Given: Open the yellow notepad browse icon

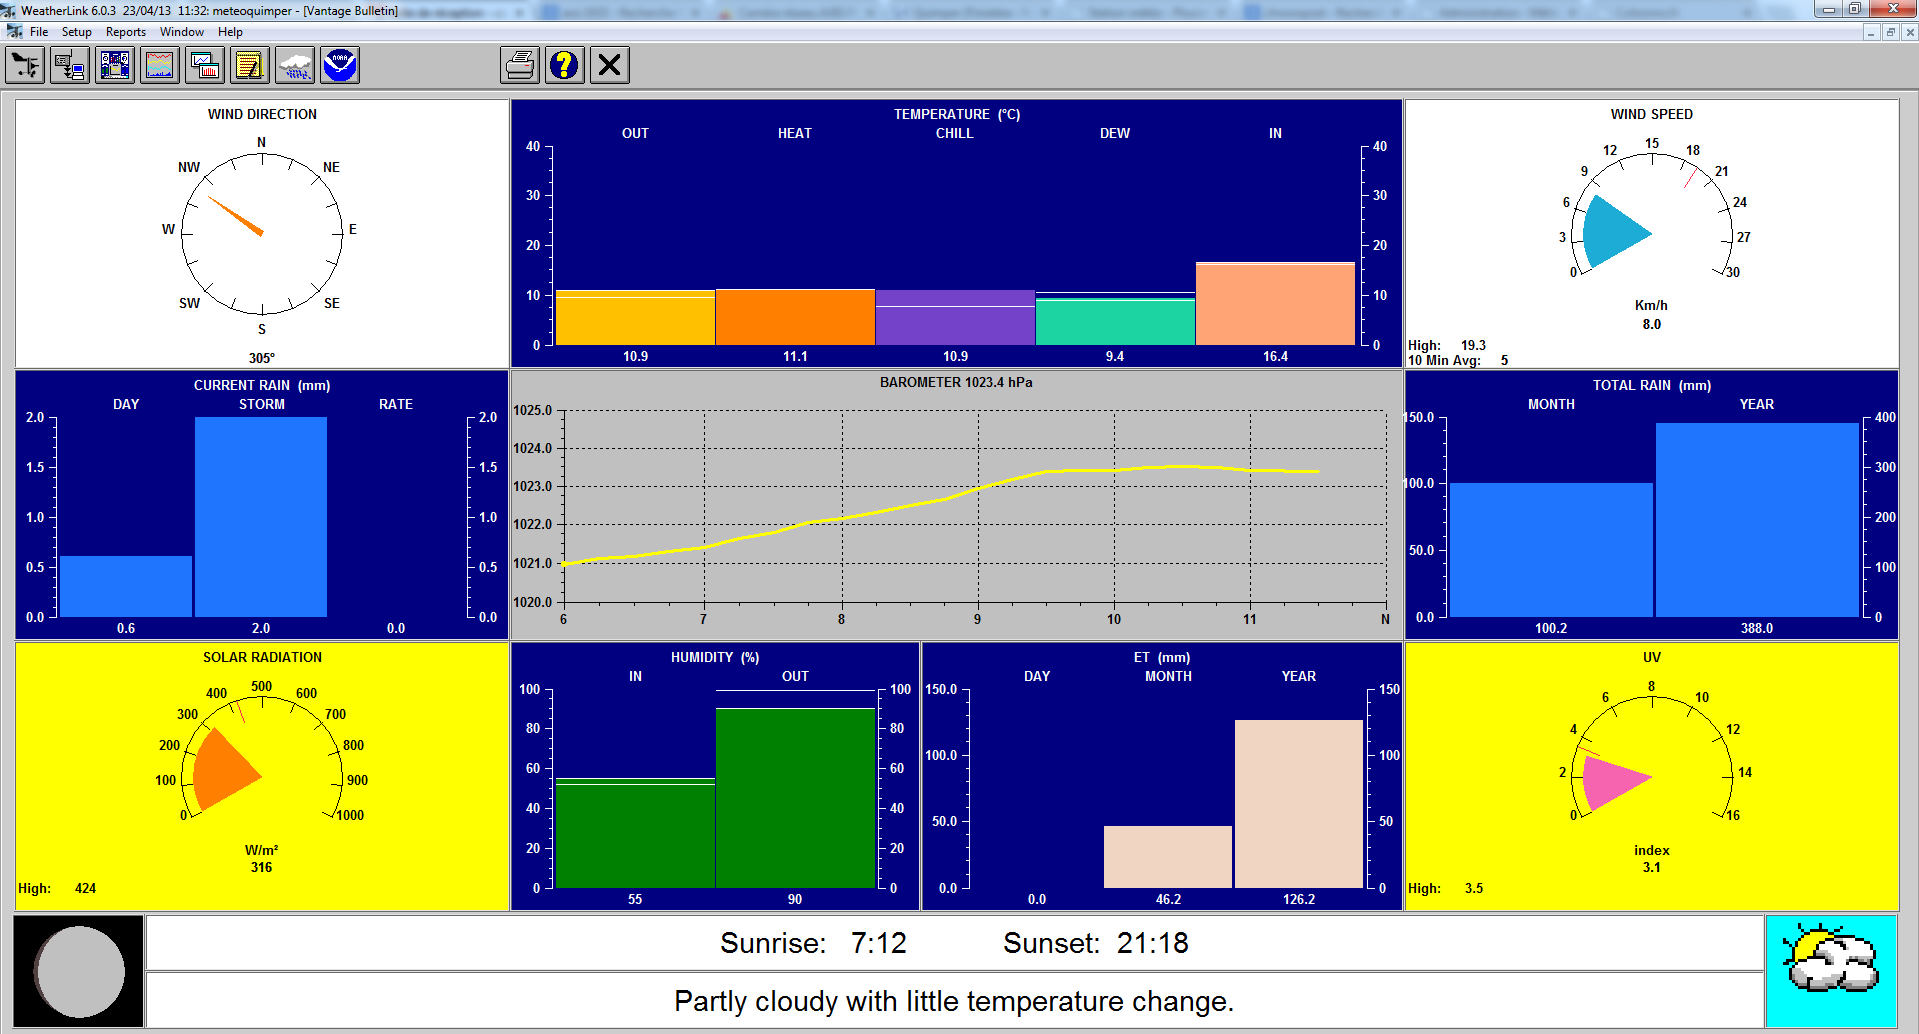Looking at the screenshot, I should pos(250,66).
